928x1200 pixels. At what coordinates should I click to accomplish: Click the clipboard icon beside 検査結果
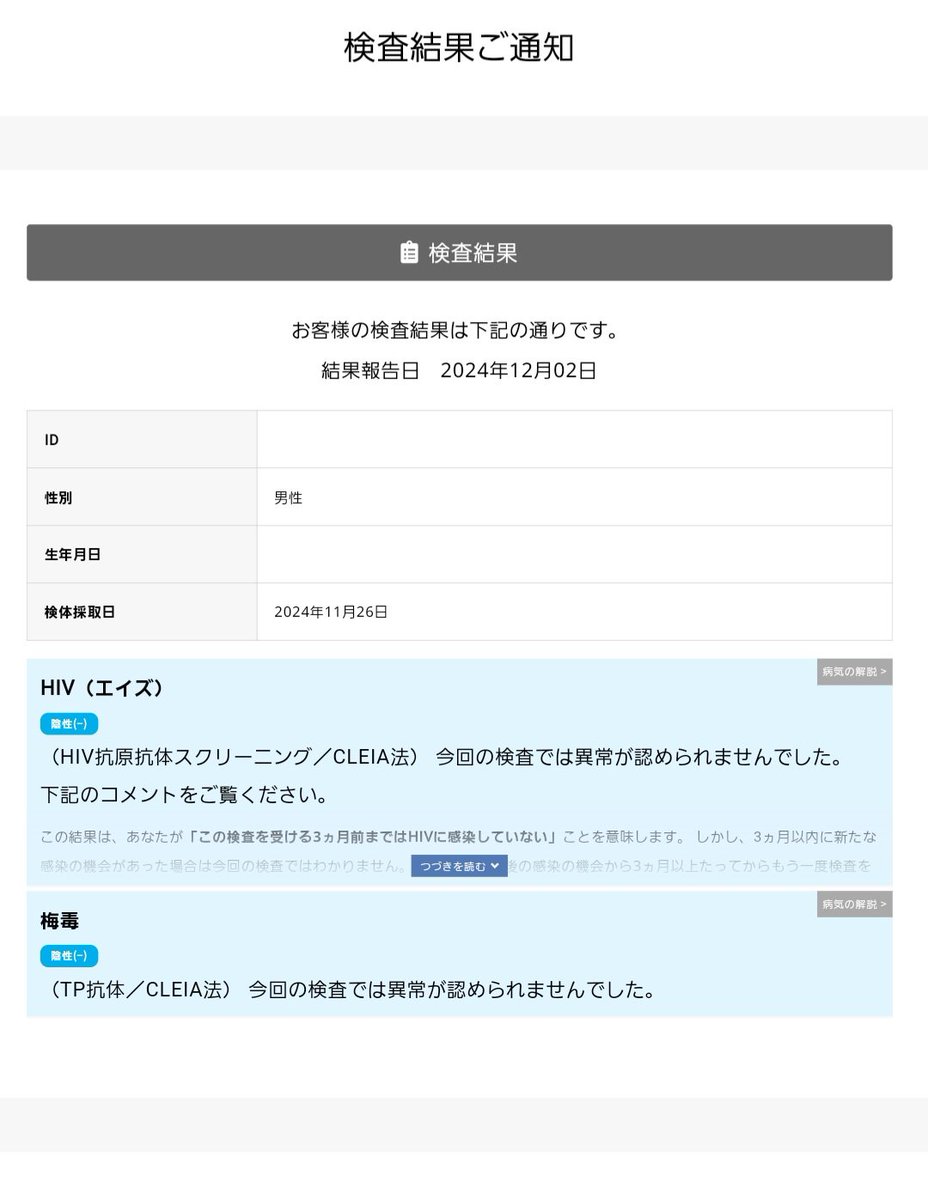tap(408, 253)
